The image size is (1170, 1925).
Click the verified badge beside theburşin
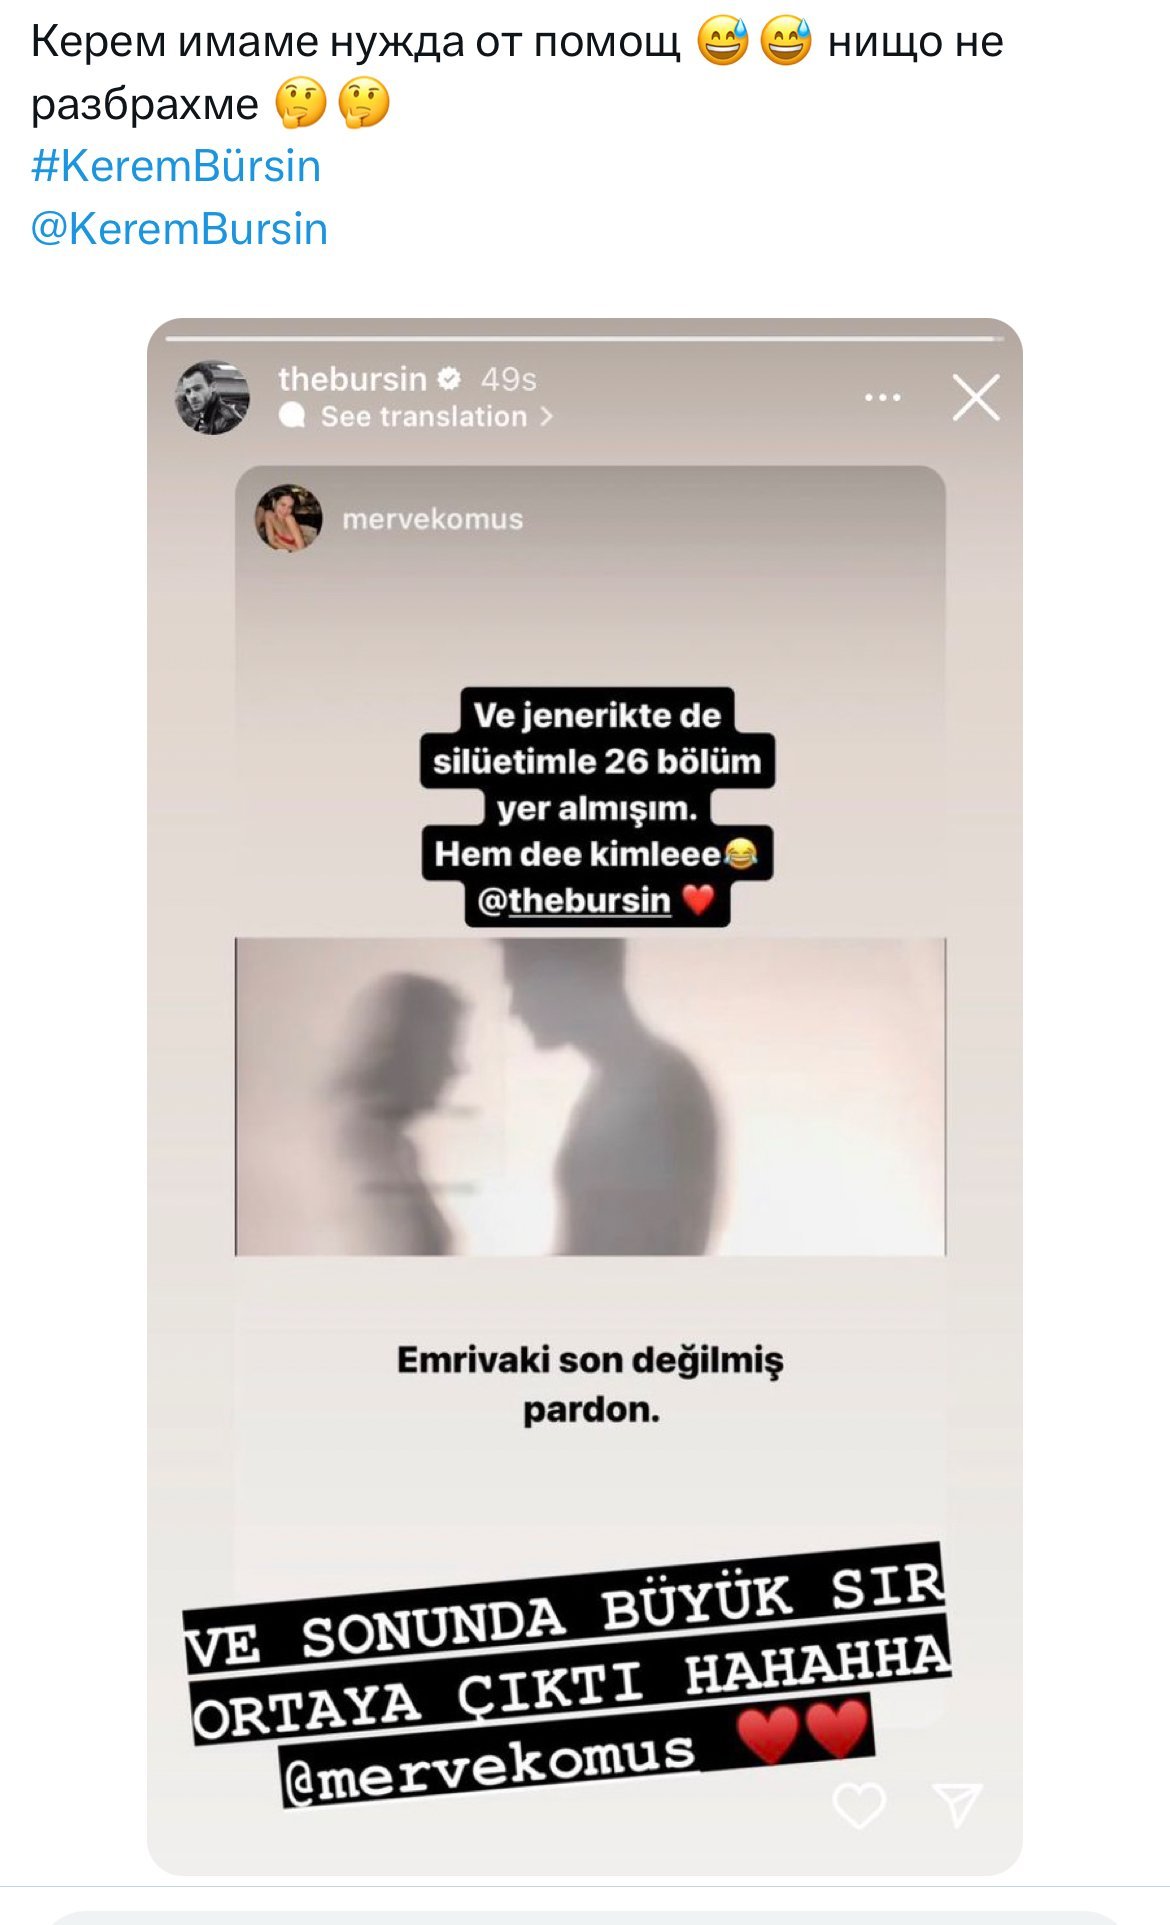[x=449, y=378]
